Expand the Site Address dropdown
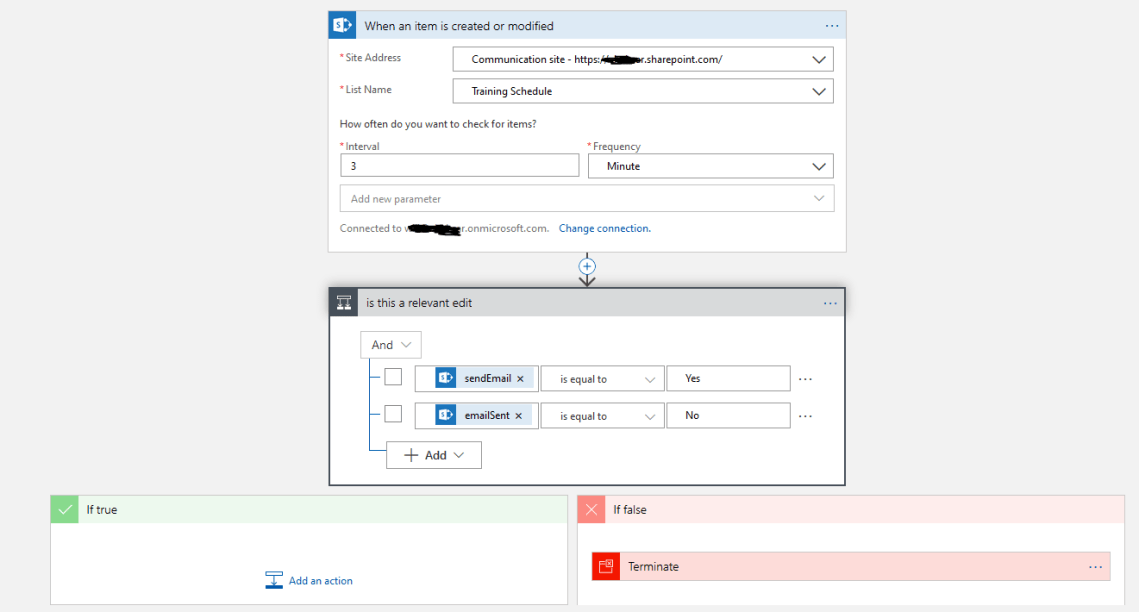The image size is (1139, 612). (819, 60)
